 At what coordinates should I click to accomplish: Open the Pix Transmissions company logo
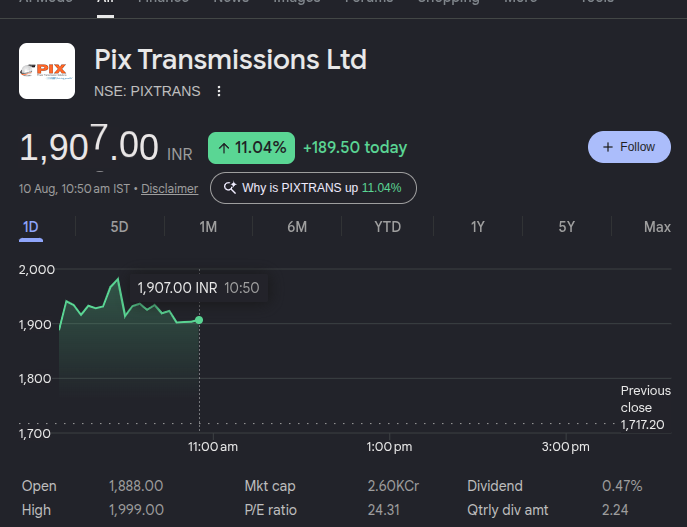tap(47, 71)
